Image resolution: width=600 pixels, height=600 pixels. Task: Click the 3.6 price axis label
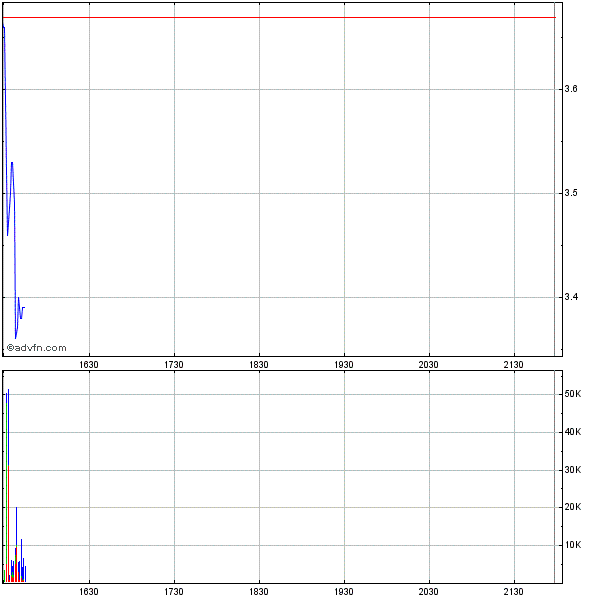571,89
